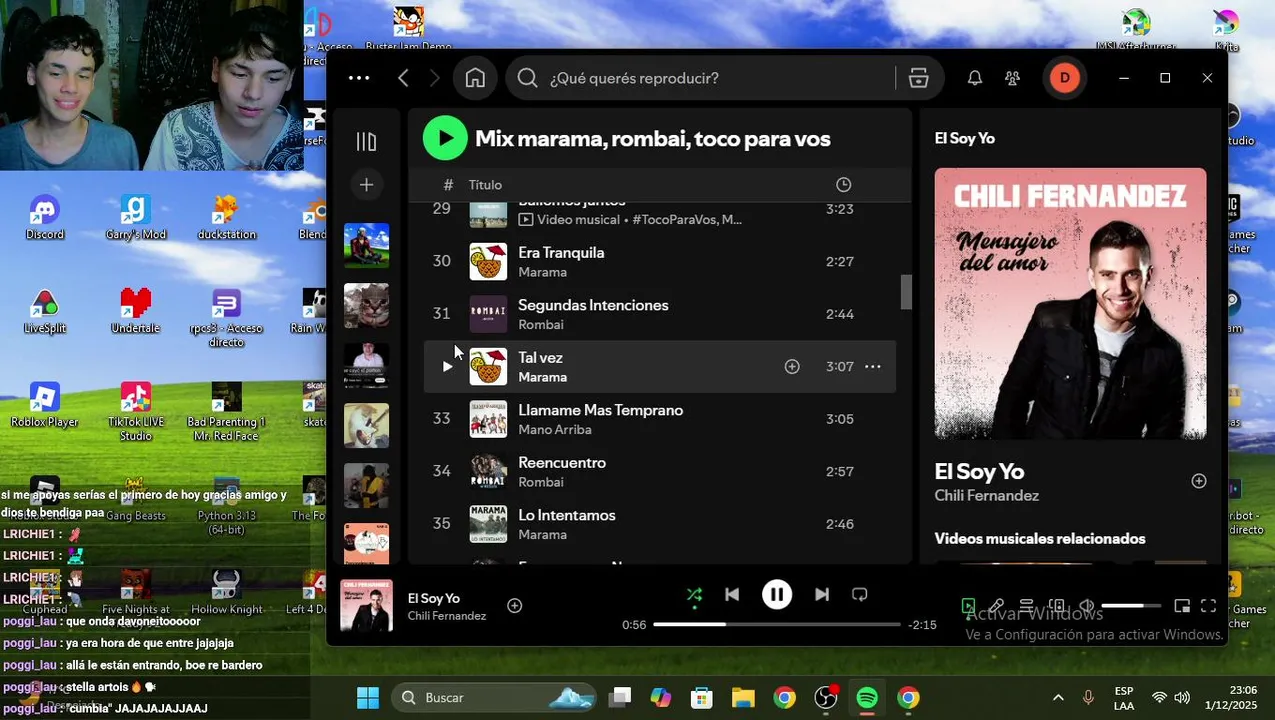Open the Undertale desktop icon

click(x=135, y=311)
